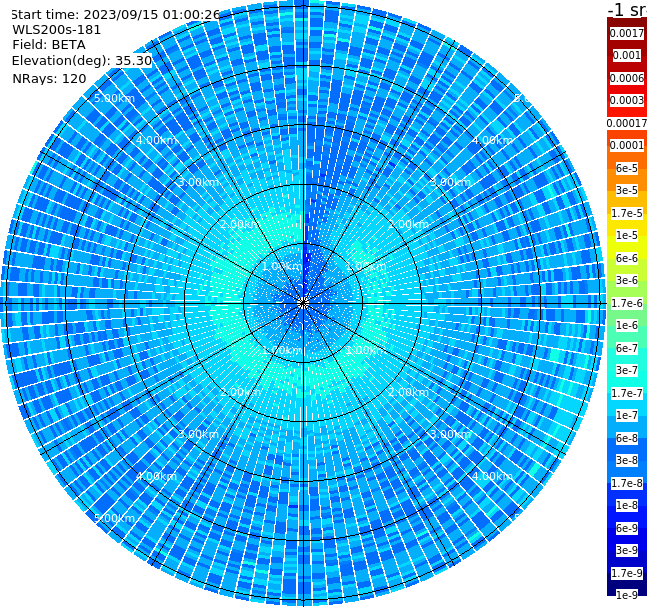The height and width of the screenshot is (607, 647).
Task: Click the 0.0003 colorbar label
Action: 627,100
